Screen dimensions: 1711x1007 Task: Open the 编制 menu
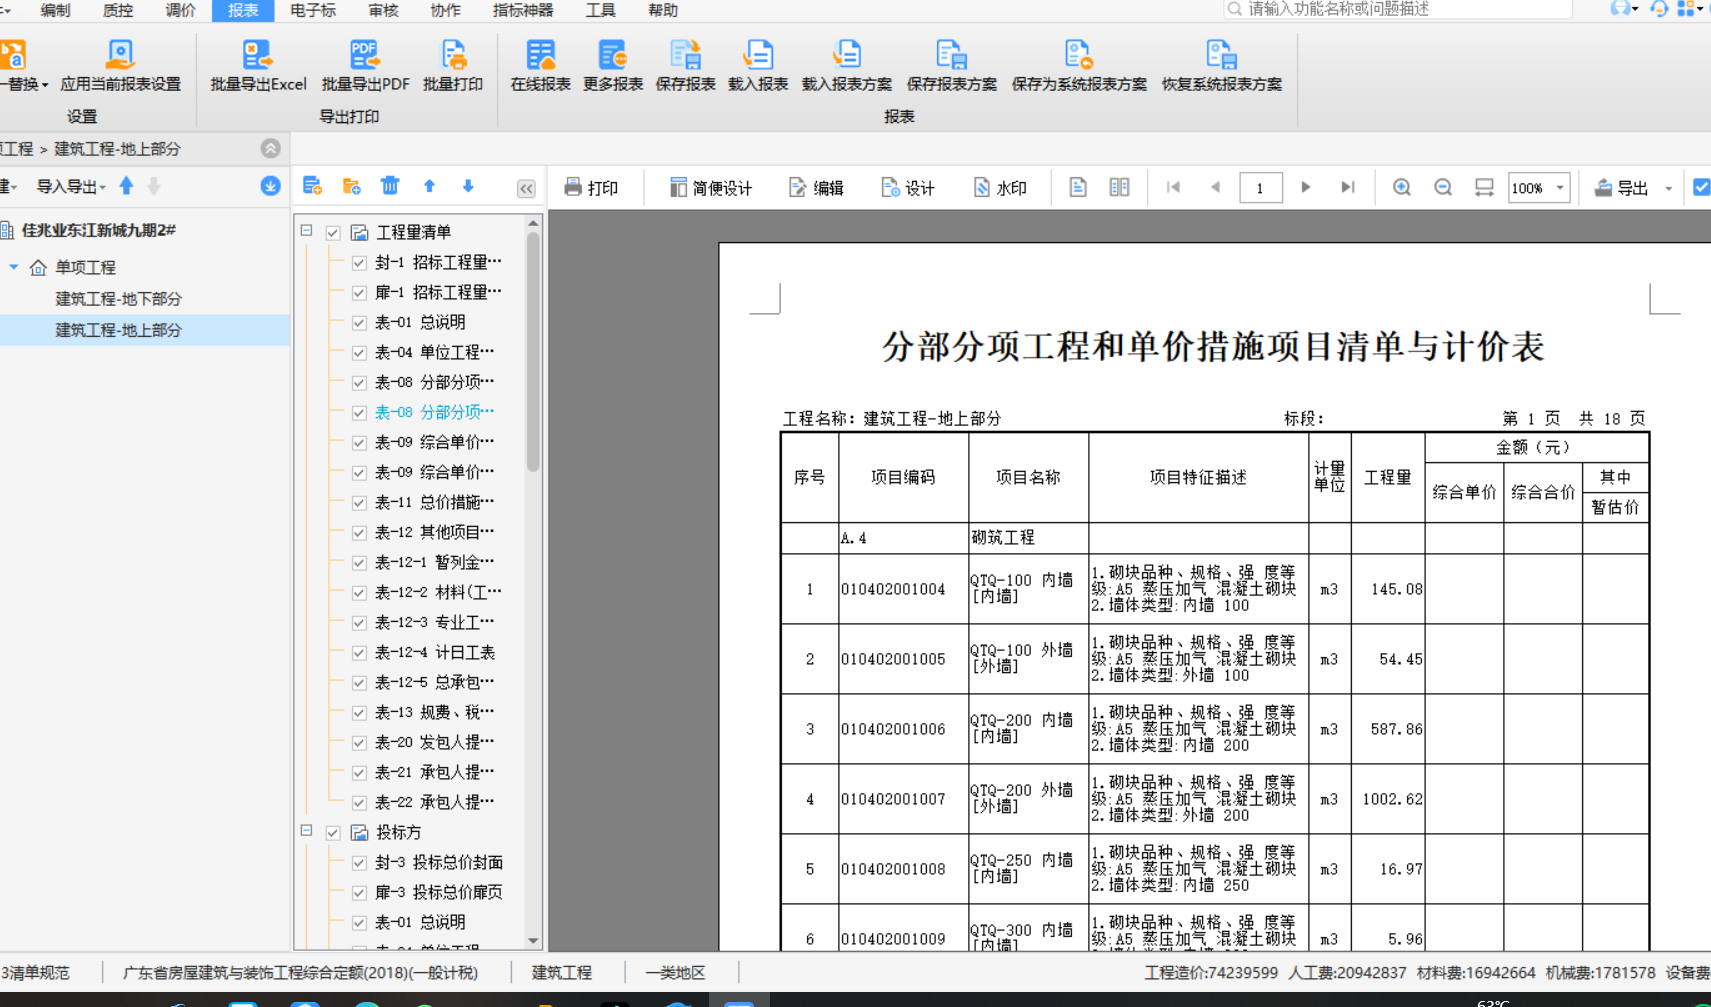[x=56, y=10]
